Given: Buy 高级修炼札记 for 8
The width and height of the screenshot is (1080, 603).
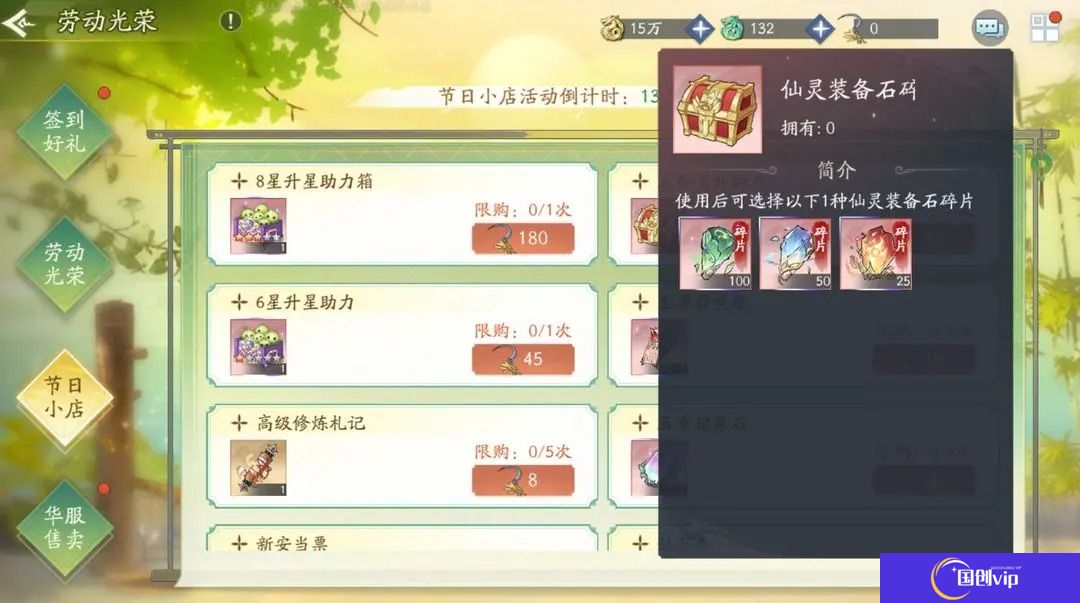Looking at the screenshot, I should coord(523,480).
